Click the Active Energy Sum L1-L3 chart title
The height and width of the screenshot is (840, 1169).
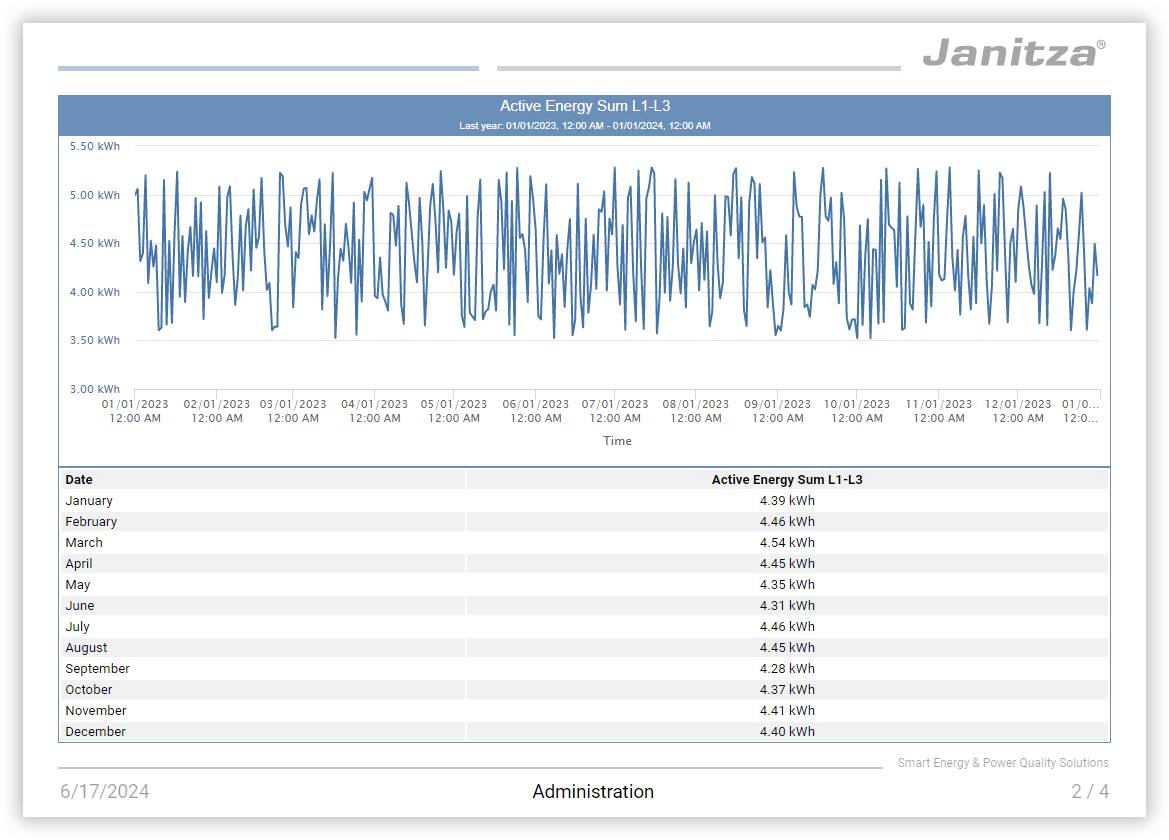(x=584, y=106)
